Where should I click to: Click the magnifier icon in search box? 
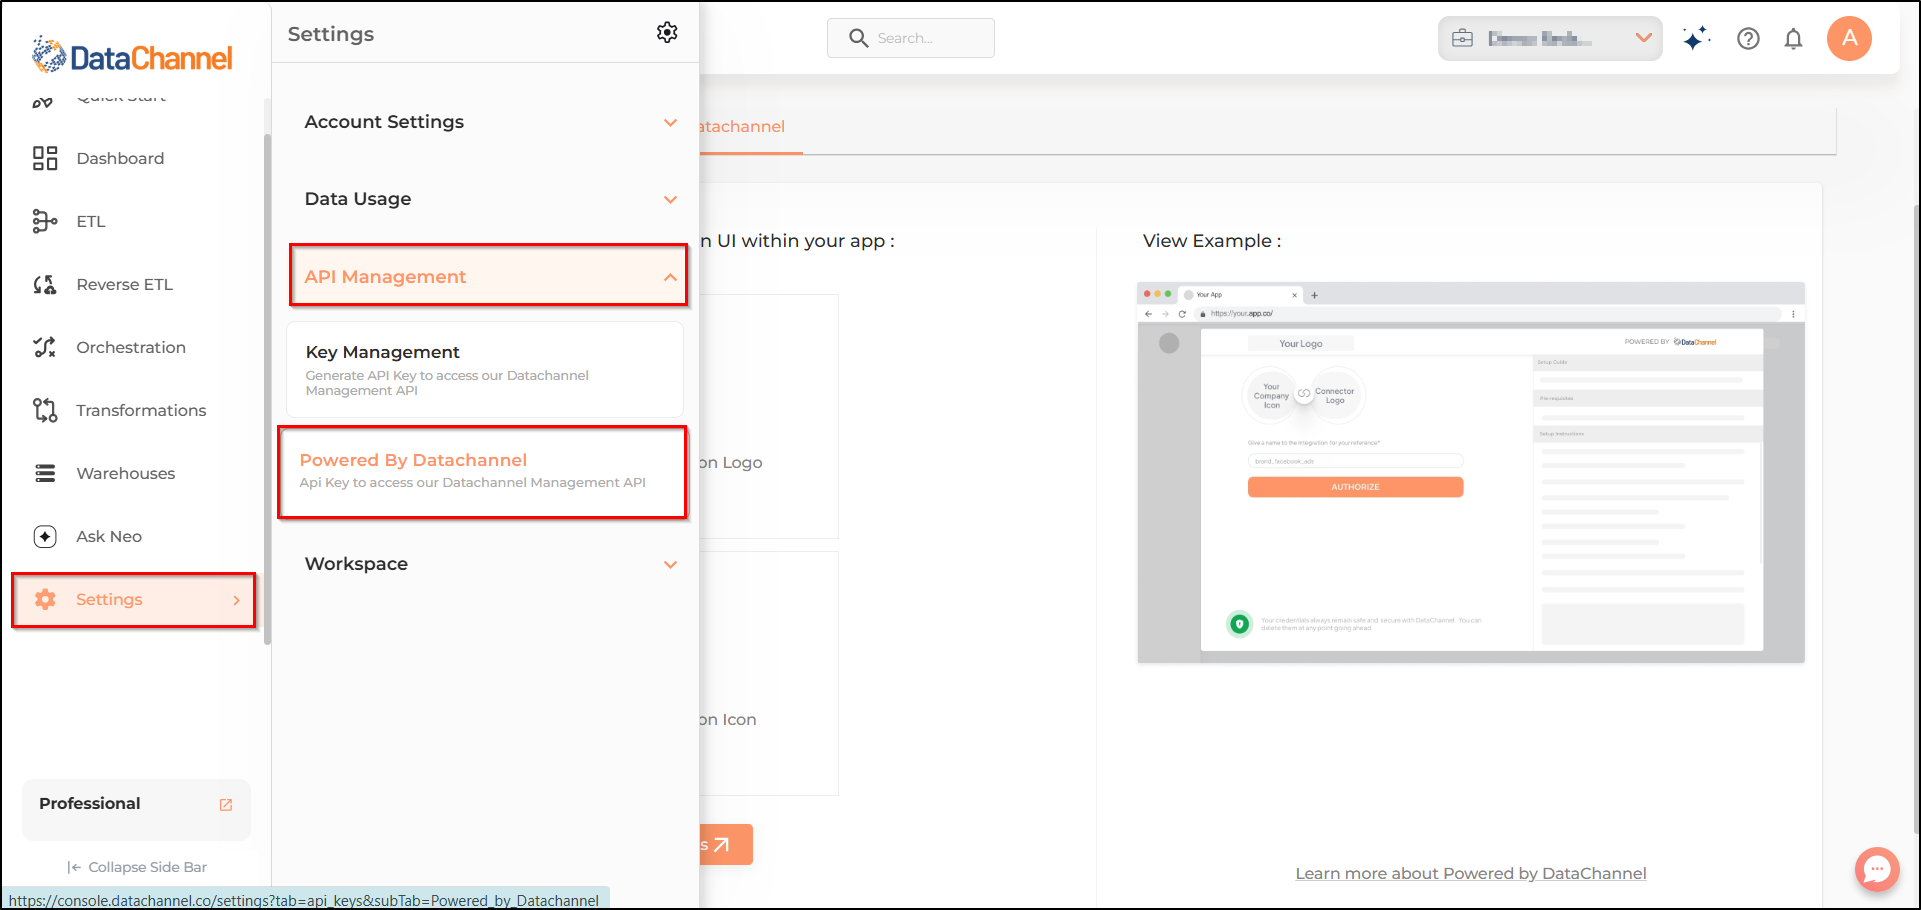(858, 38)
